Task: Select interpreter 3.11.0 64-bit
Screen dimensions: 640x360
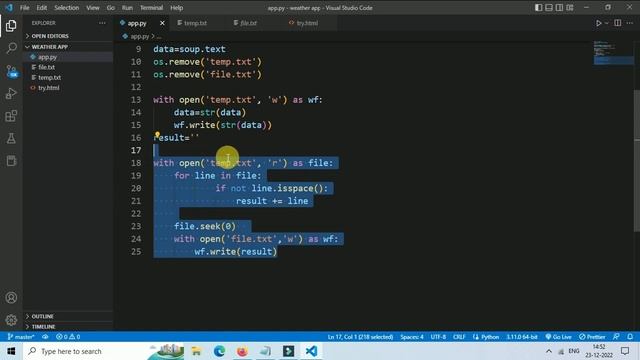Action: 522,337
